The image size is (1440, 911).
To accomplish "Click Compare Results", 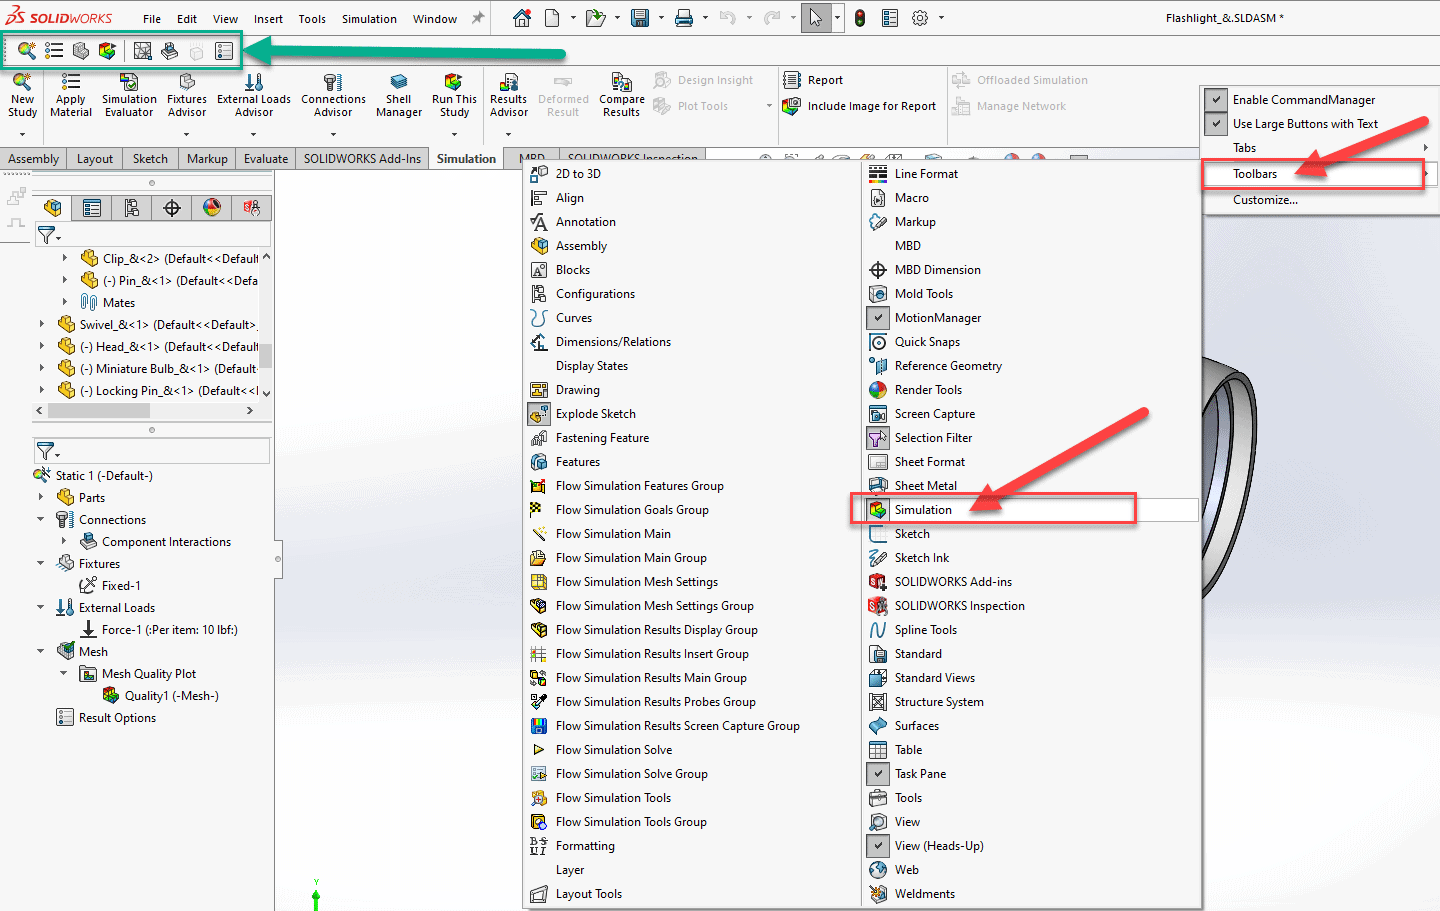I will [x=621, y=95].
